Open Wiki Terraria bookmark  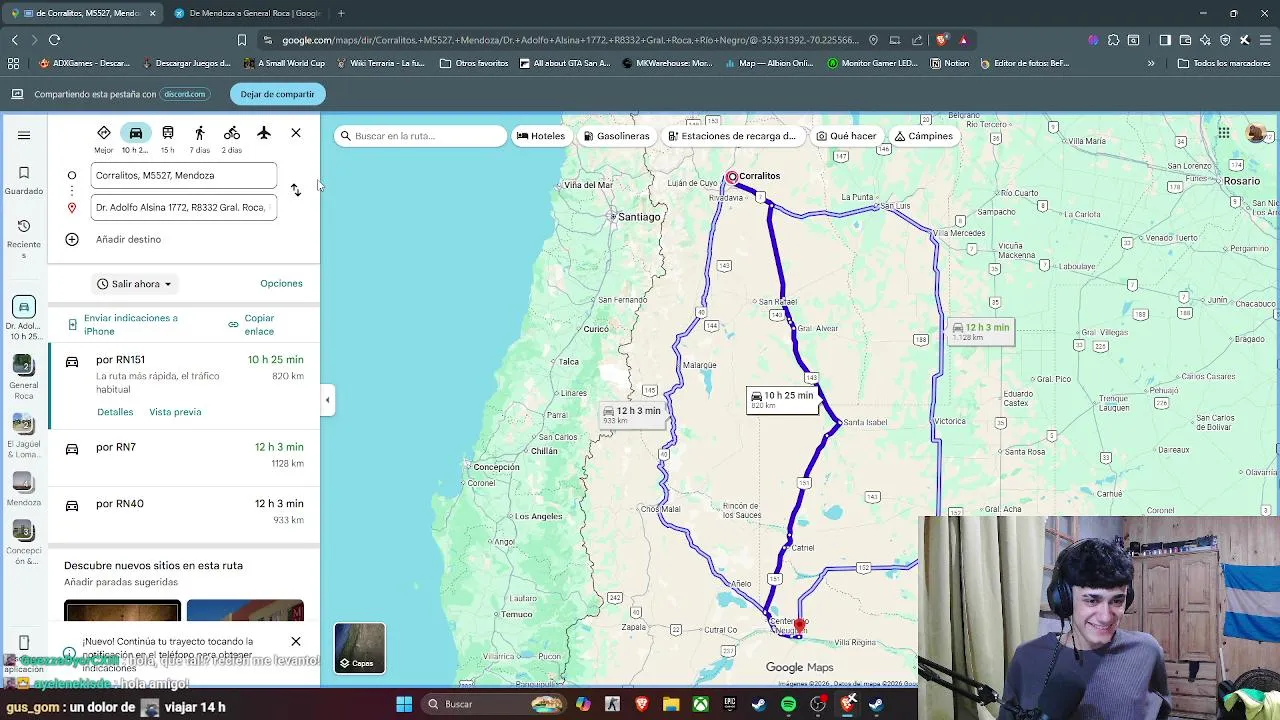click(x=381, y=63)
